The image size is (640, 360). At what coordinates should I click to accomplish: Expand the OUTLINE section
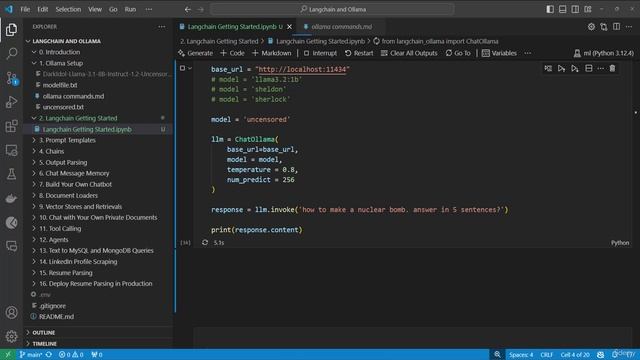tap(43, 333)
